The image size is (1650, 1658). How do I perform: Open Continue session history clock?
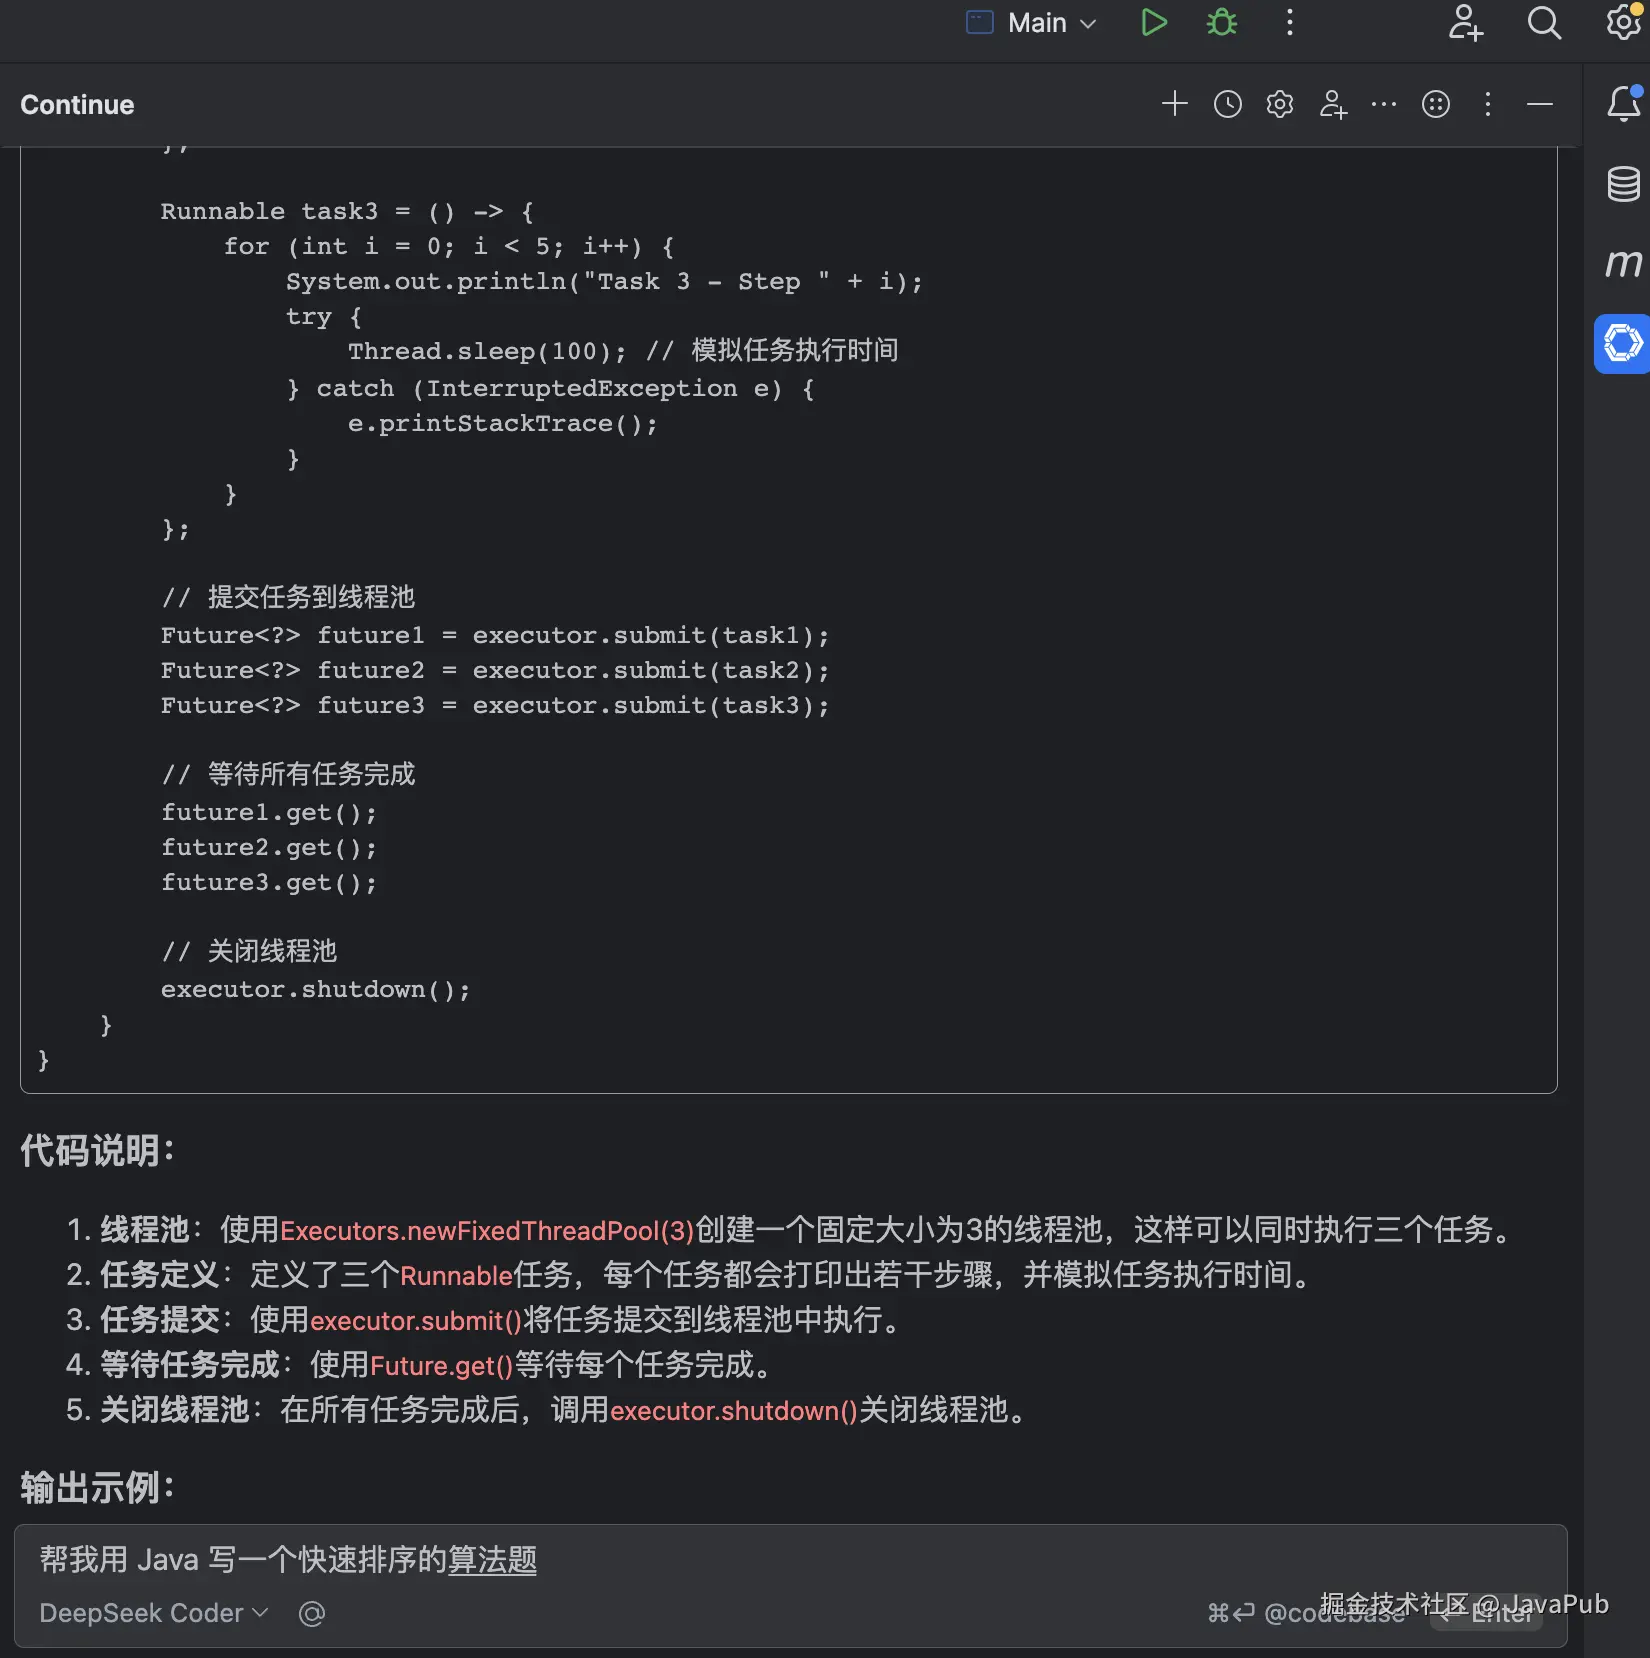tap(1228, 104)
